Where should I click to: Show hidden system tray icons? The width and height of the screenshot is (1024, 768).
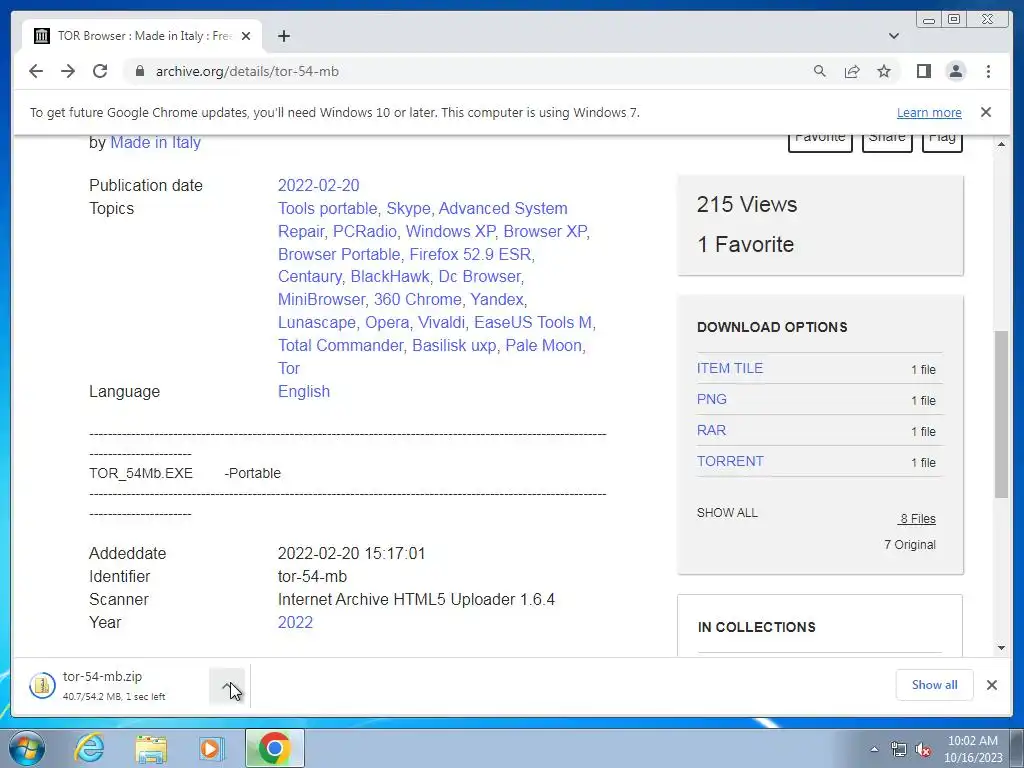coord(874,749)
